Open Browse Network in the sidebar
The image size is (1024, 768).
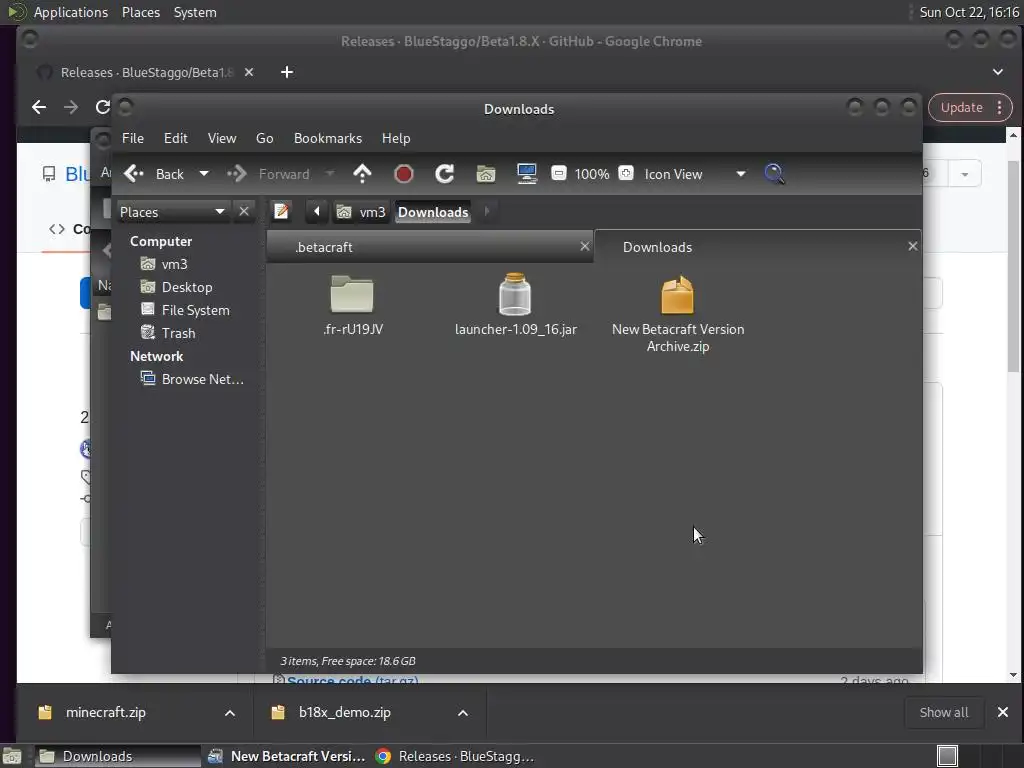click(x=202, y=379)
